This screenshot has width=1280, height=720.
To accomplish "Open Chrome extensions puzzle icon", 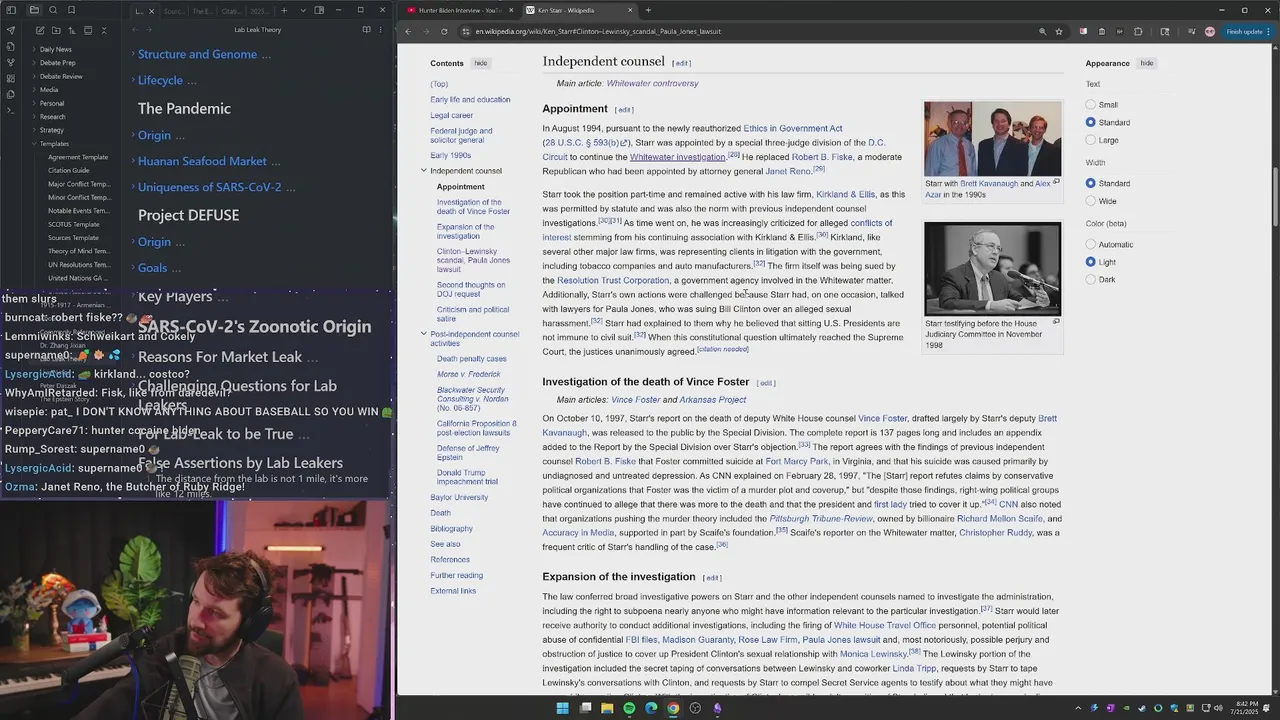I will (1138, 31).
